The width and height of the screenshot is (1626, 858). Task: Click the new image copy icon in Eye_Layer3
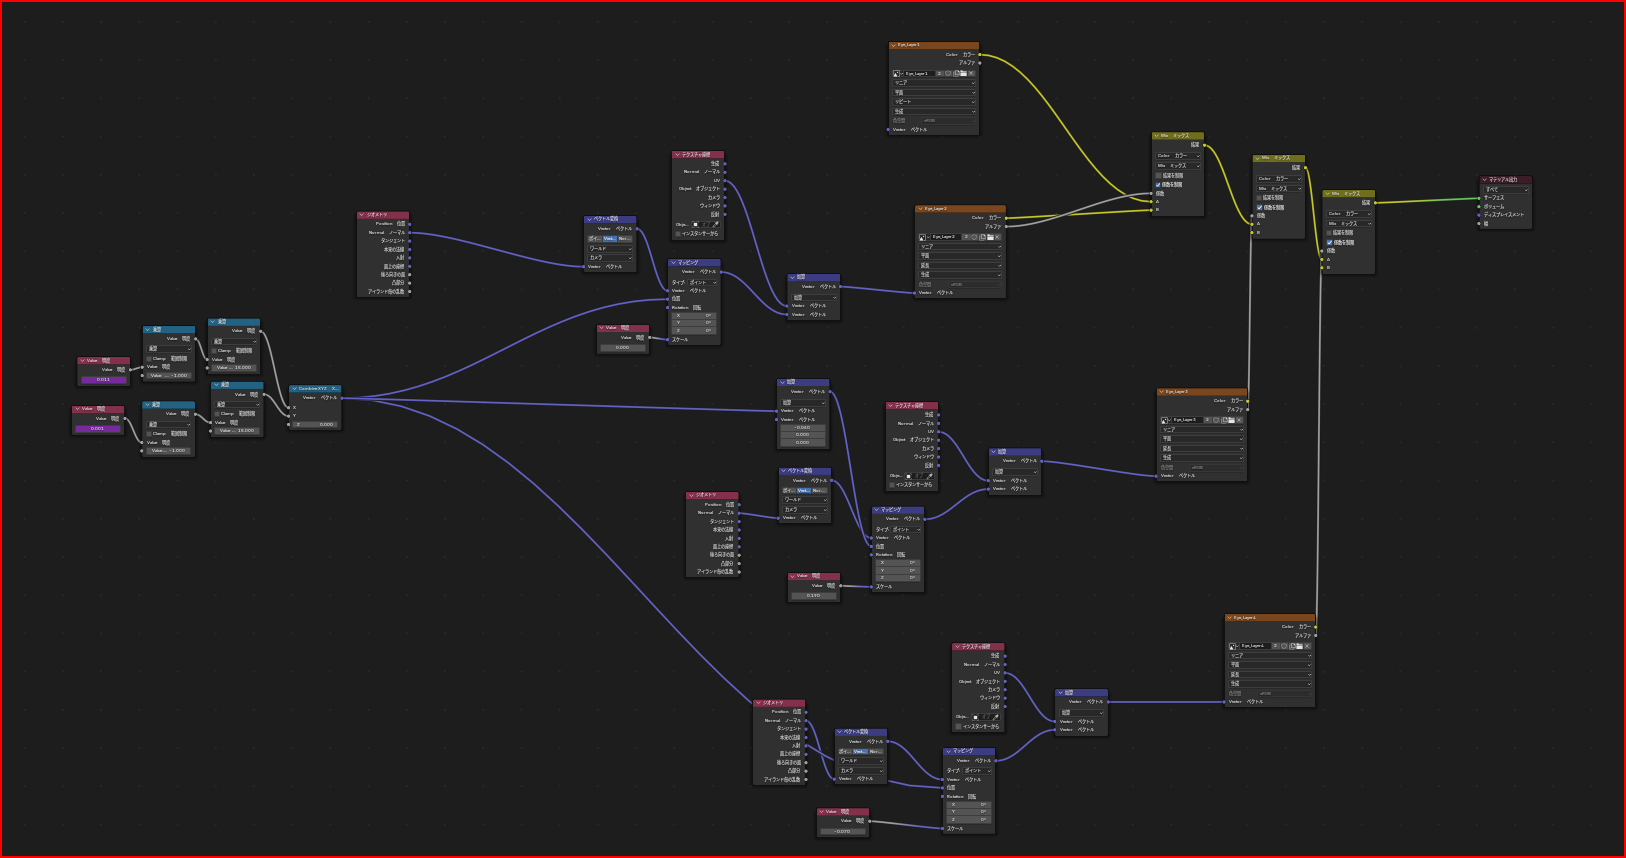coord(1223,420)
